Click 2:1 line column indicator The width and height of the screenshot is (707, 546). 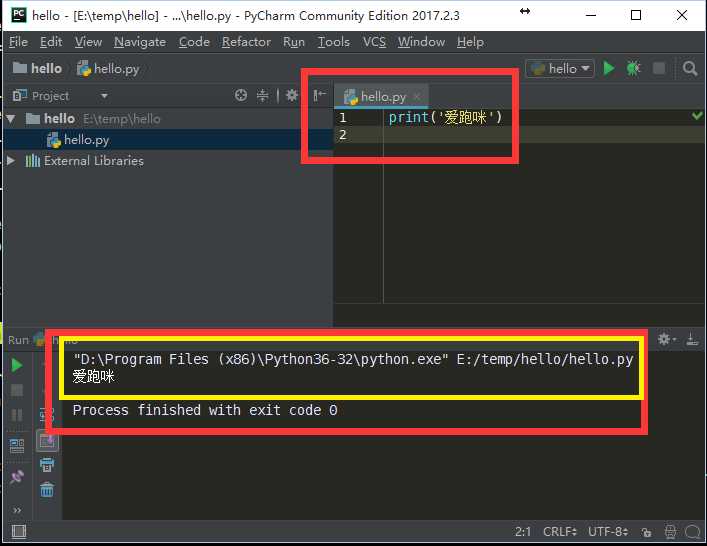[523, 532]
